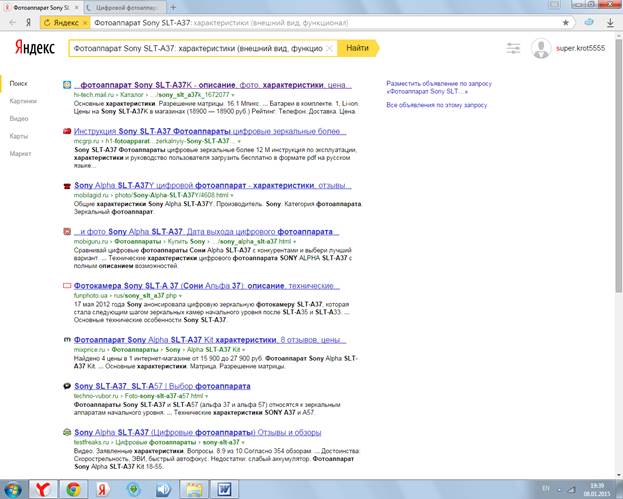Open Google Chrome from the taskbar
This screenshot has height=499, width=623.
coord(73,489)
